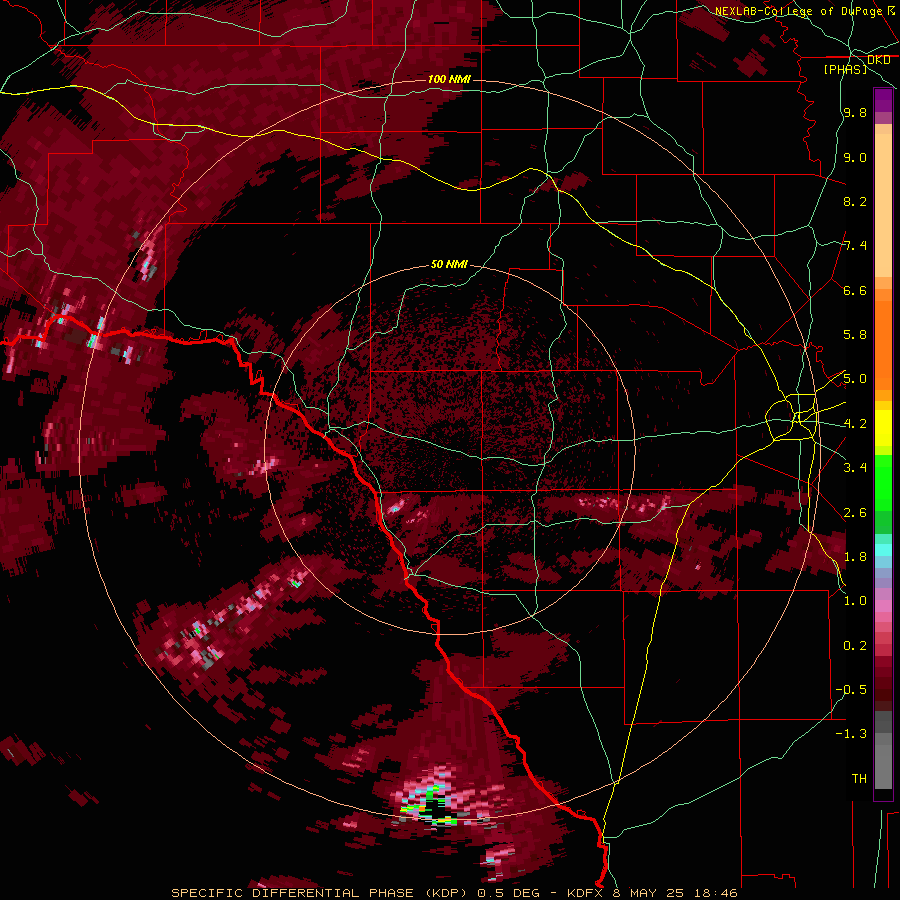
Task: Click the TH threshold label on scale
Action: 859,779
